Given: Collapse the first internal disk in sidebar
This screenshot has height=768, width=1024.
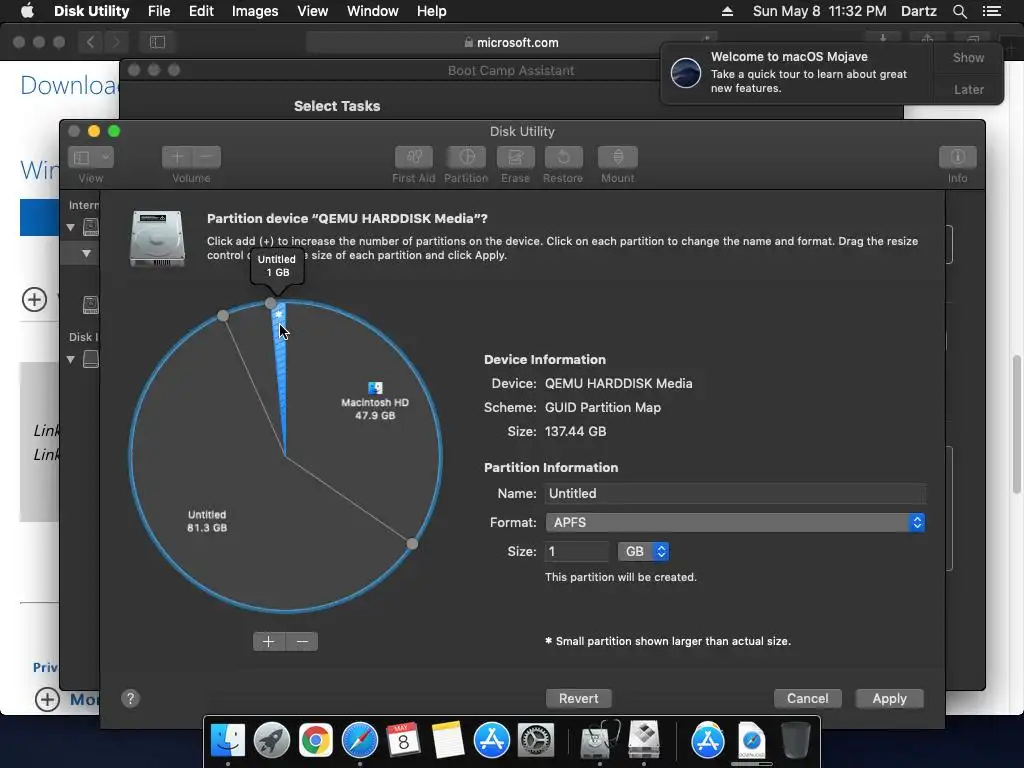Looking at the screenshot, I should pos(71,227).
